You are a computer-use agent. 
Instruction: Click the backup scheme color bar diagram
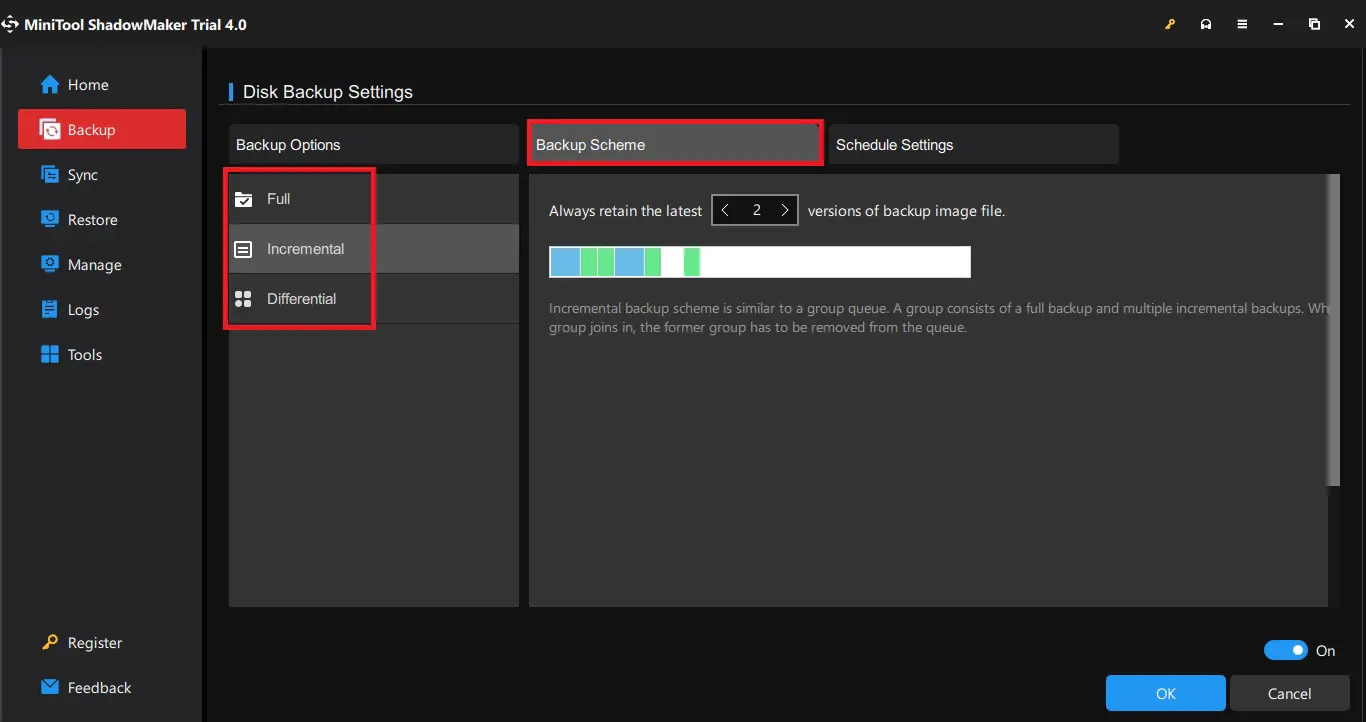760,263
